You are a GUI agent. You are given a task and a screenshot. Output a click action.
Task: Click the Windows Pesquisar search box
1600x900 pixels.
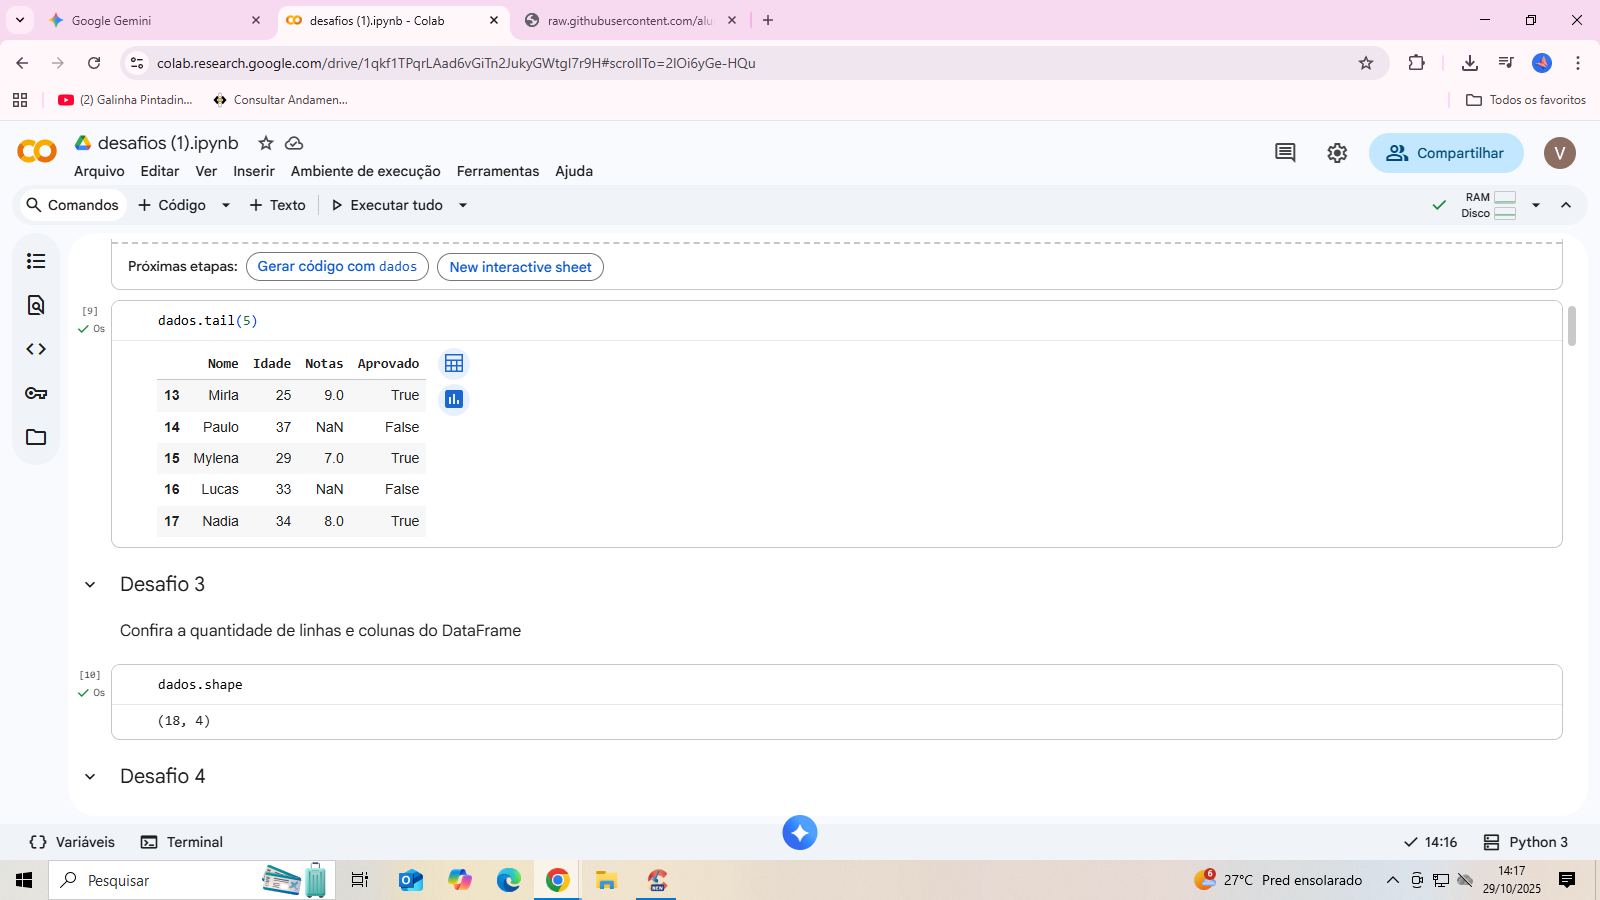[192, 880]
